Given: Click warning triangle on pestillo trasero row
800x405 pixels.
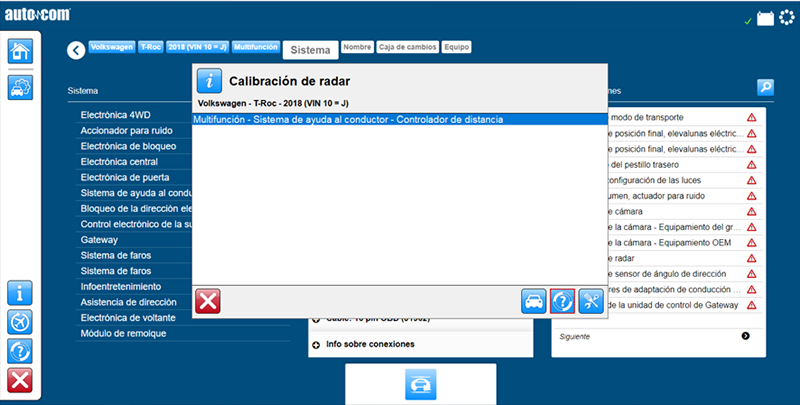Looking at the screenshot, I should (751, 165).
